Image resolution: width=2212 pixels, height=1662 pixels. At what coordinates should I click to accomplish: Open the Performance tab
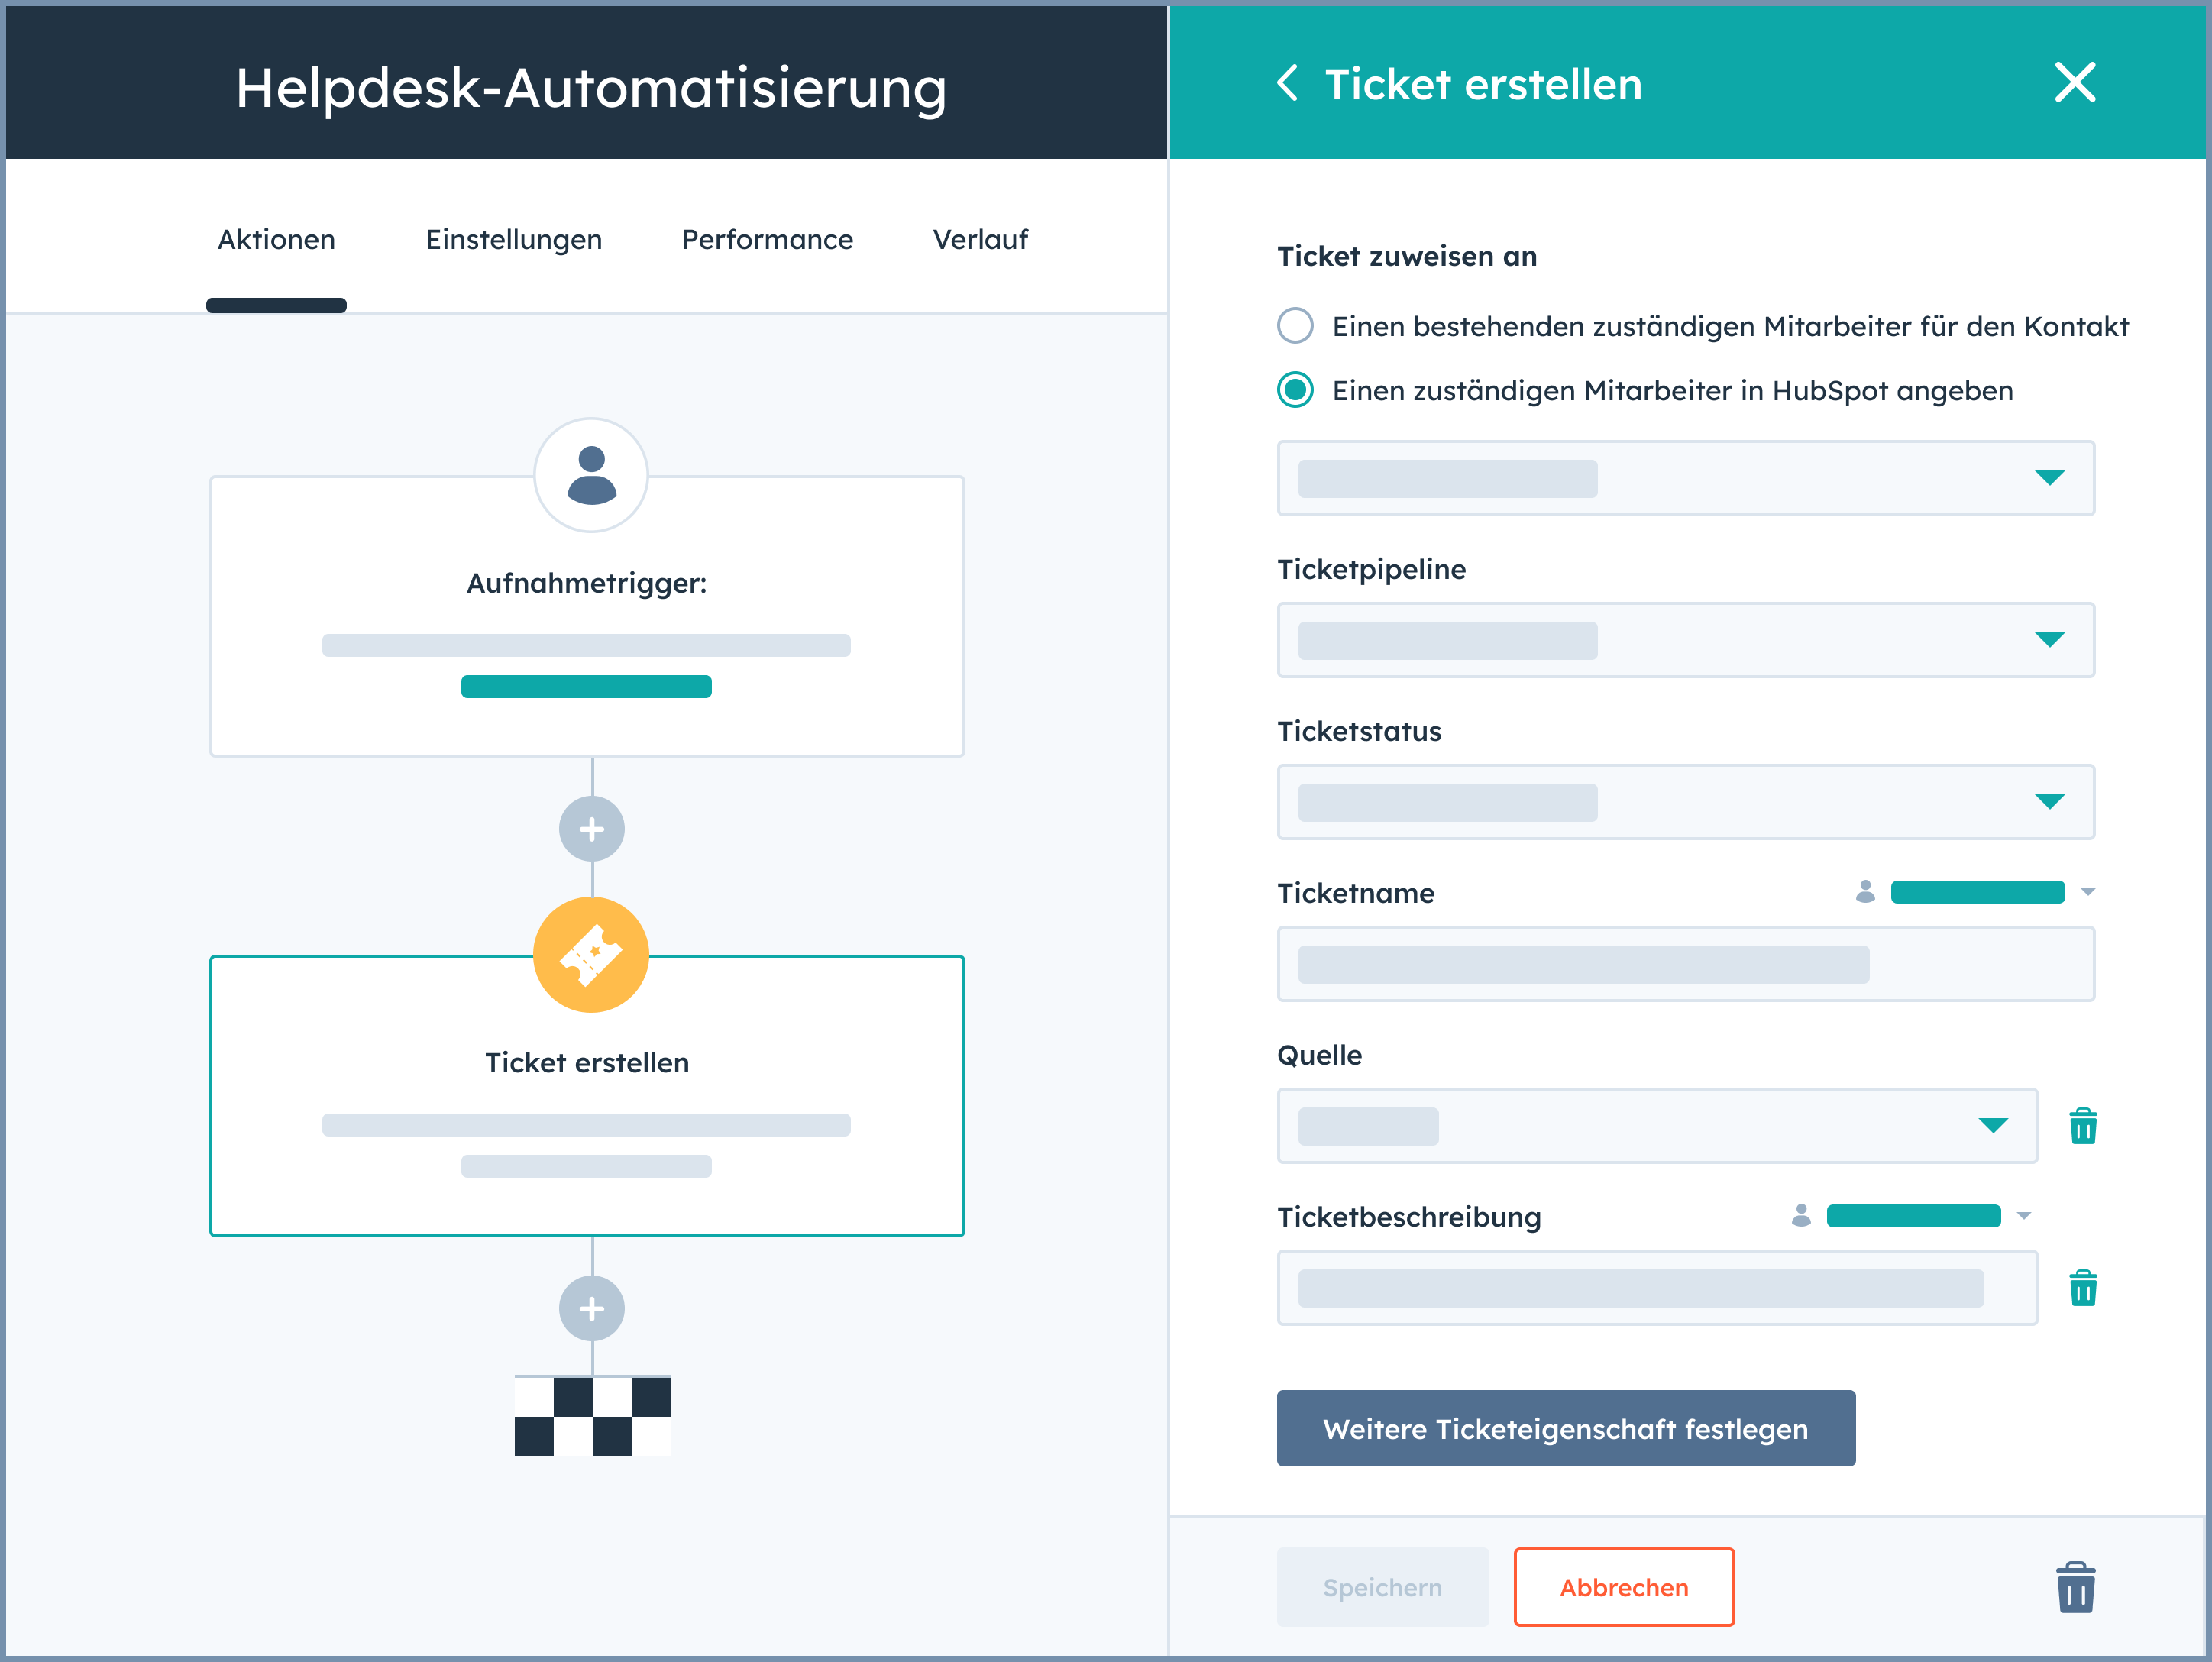767,239
